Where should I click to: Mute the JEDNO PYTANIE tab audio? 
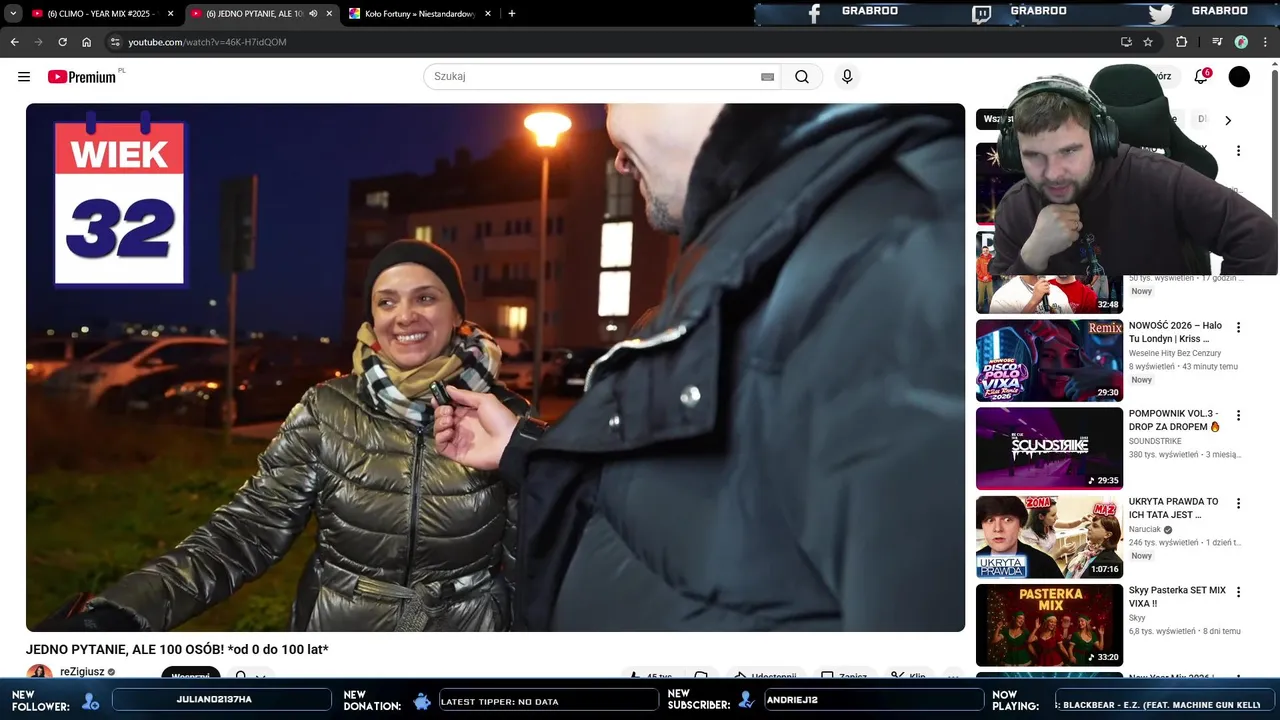pyautogui.click(x=313, y=14)
